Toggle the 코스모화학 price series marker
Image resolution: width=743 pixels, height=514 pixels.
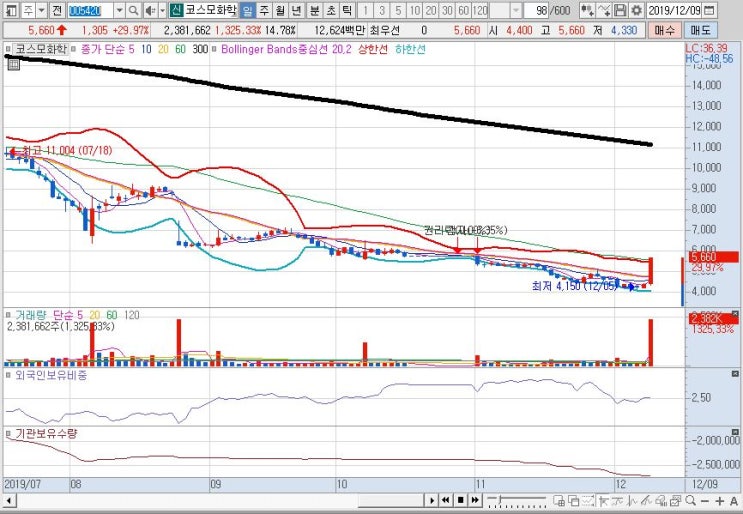8,49
